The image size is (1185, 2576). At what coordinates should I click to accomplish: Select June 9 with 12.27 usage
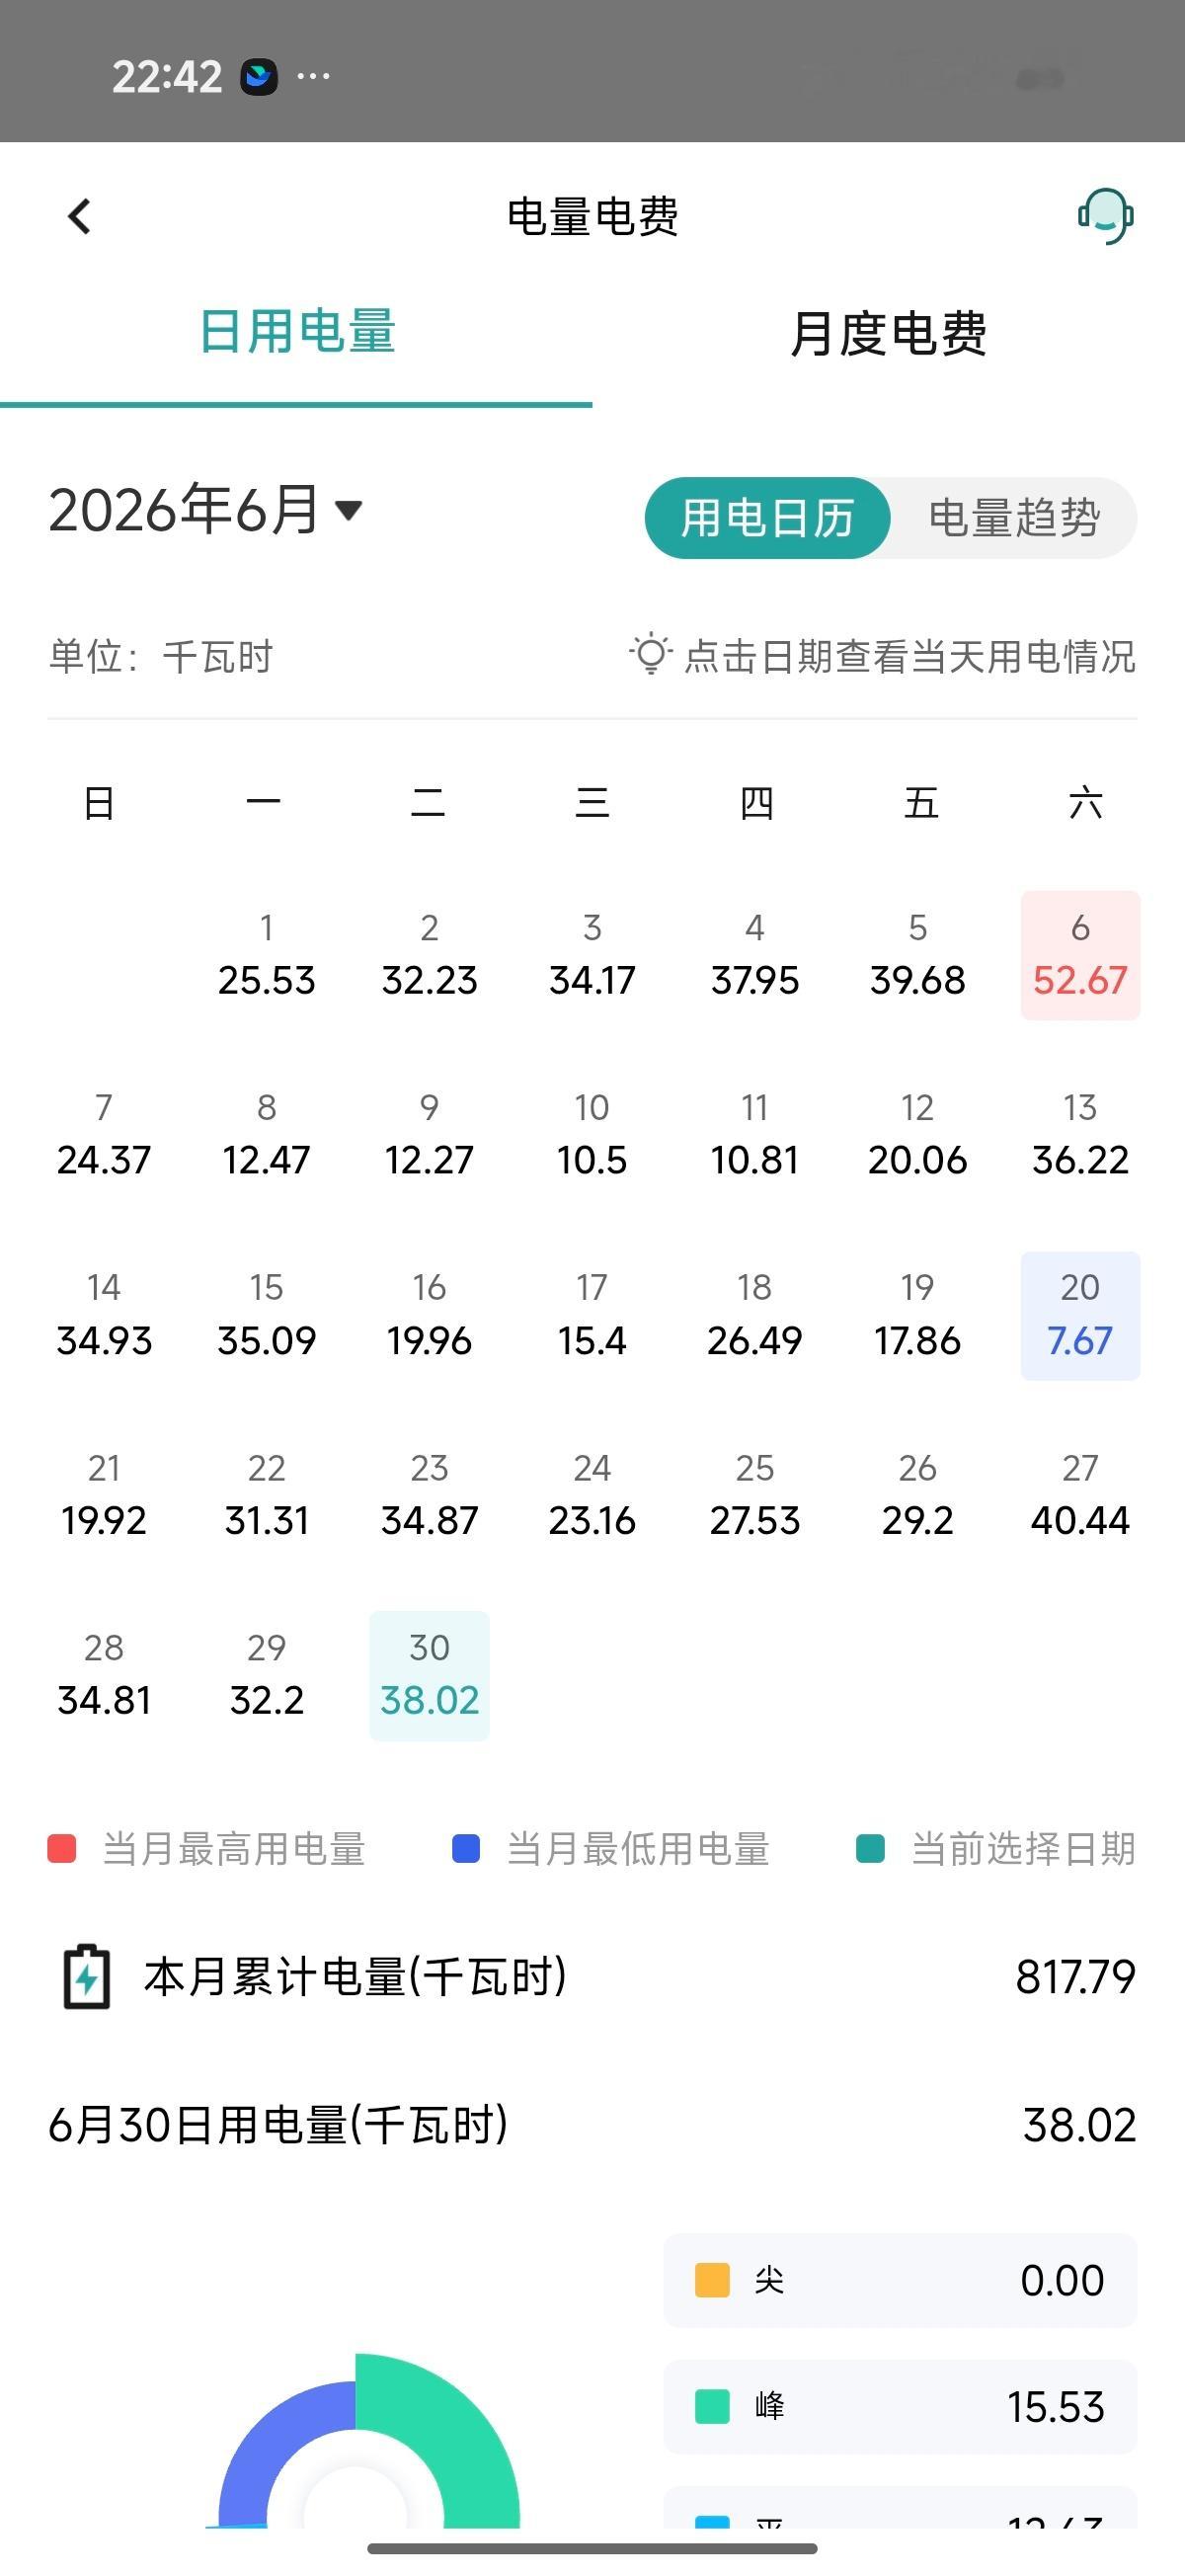click(429, 1135)
